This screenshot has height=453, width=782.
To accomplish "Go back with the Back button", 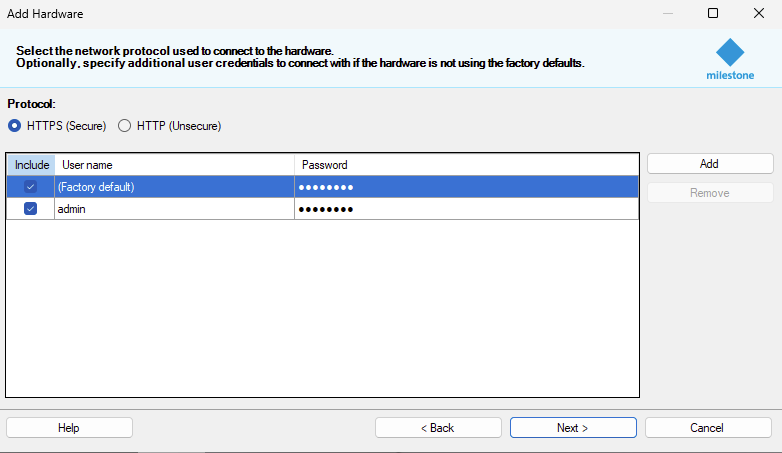I will pyautogui.click(x=438, y=428).
